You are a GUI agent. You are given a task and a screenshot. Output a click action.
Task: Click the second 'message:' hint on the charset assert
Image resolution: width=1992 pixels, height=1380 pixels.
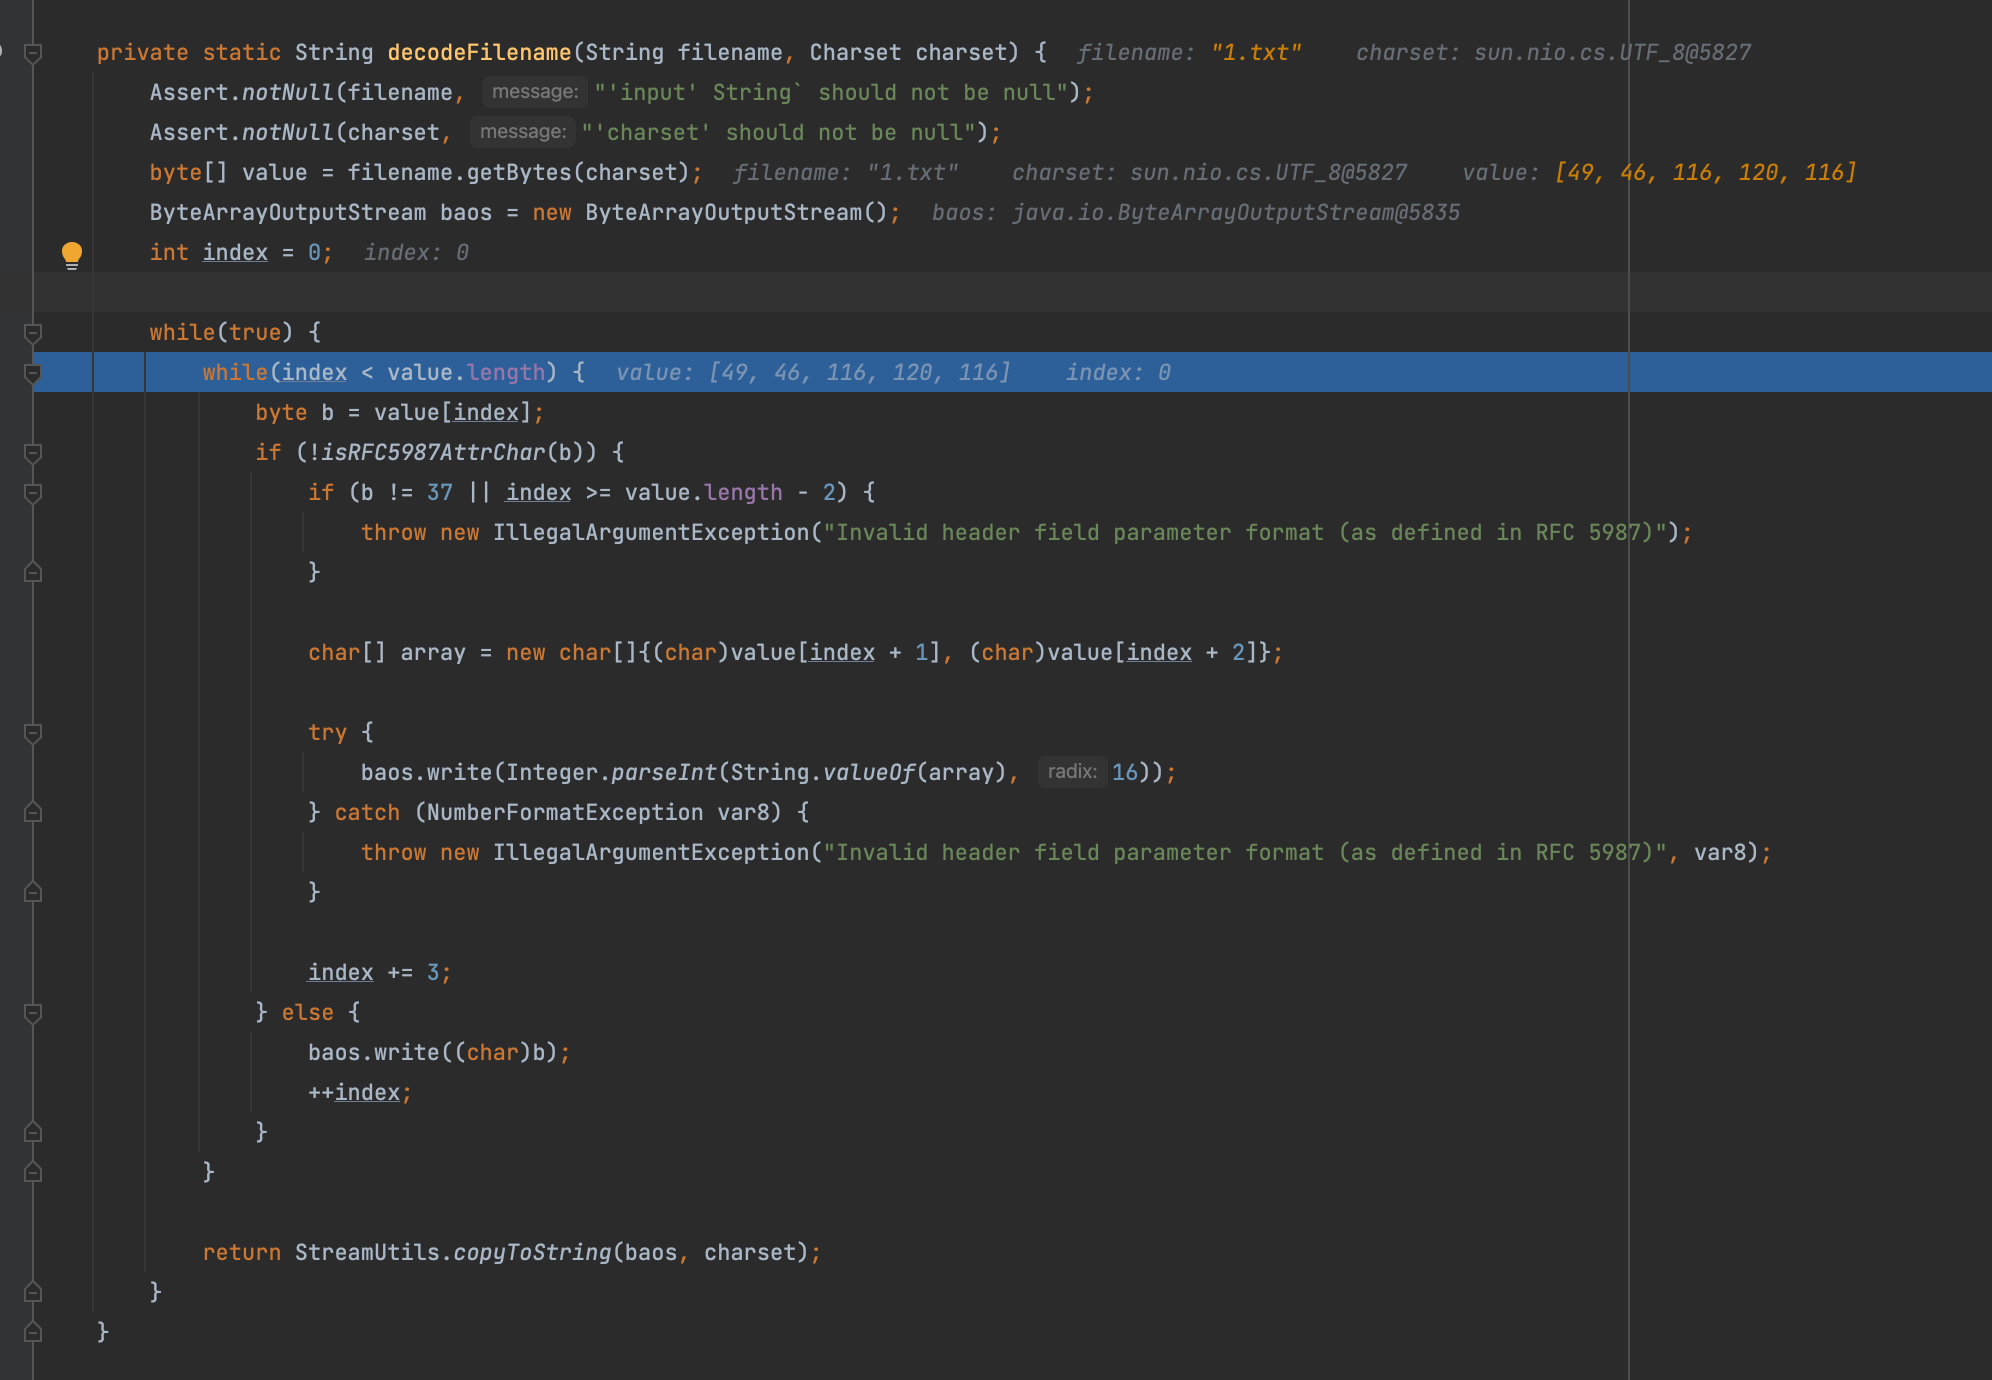pos(522,132)
